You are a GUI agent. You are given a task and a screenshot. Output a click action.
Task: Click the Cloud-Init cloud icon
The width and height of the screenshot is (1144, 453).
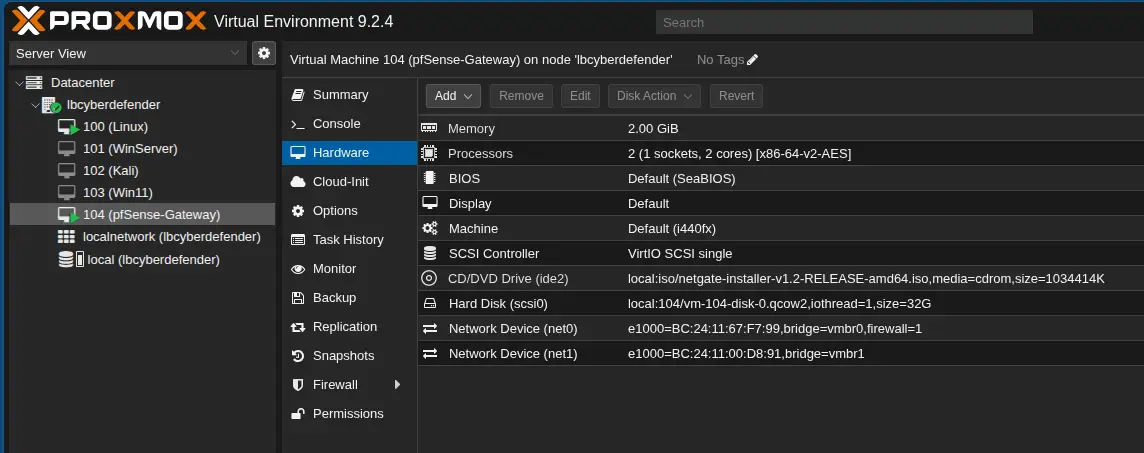coord(298,182)
